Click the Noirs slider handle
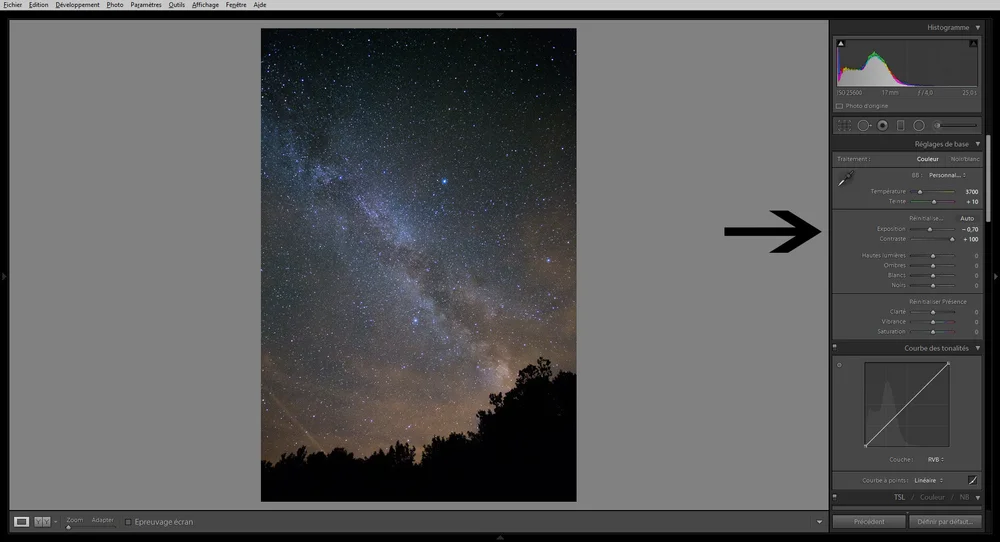 coord(933,286)
